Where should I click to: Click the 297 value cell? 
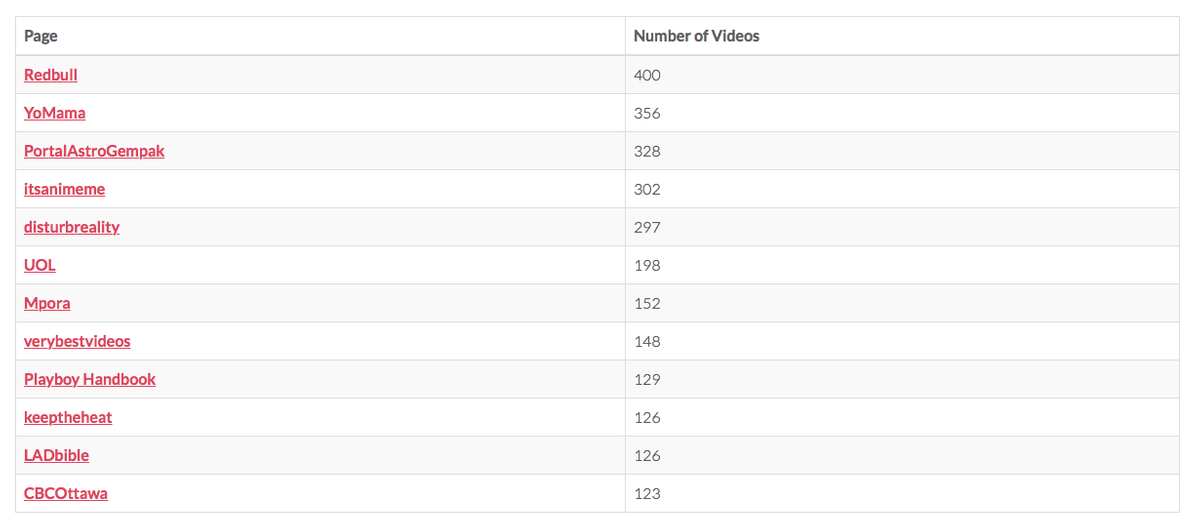click(x=903, y=227)
